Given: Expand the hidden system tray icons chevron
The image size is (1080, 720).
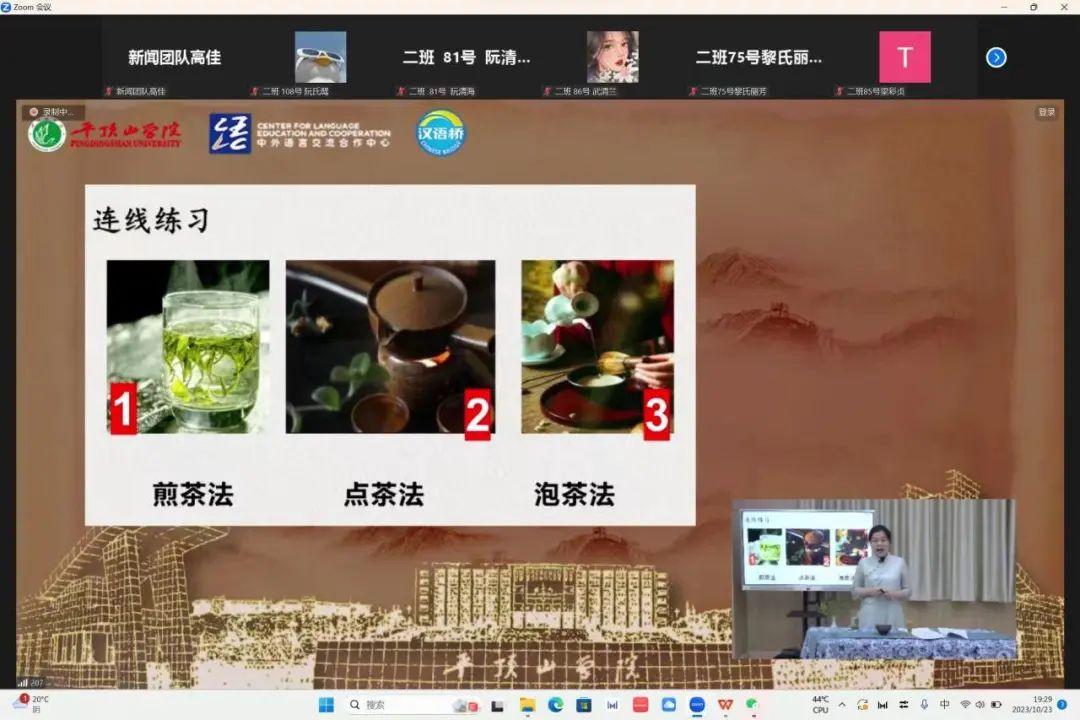Looking at the screenshot, I should tap(842, 705).
